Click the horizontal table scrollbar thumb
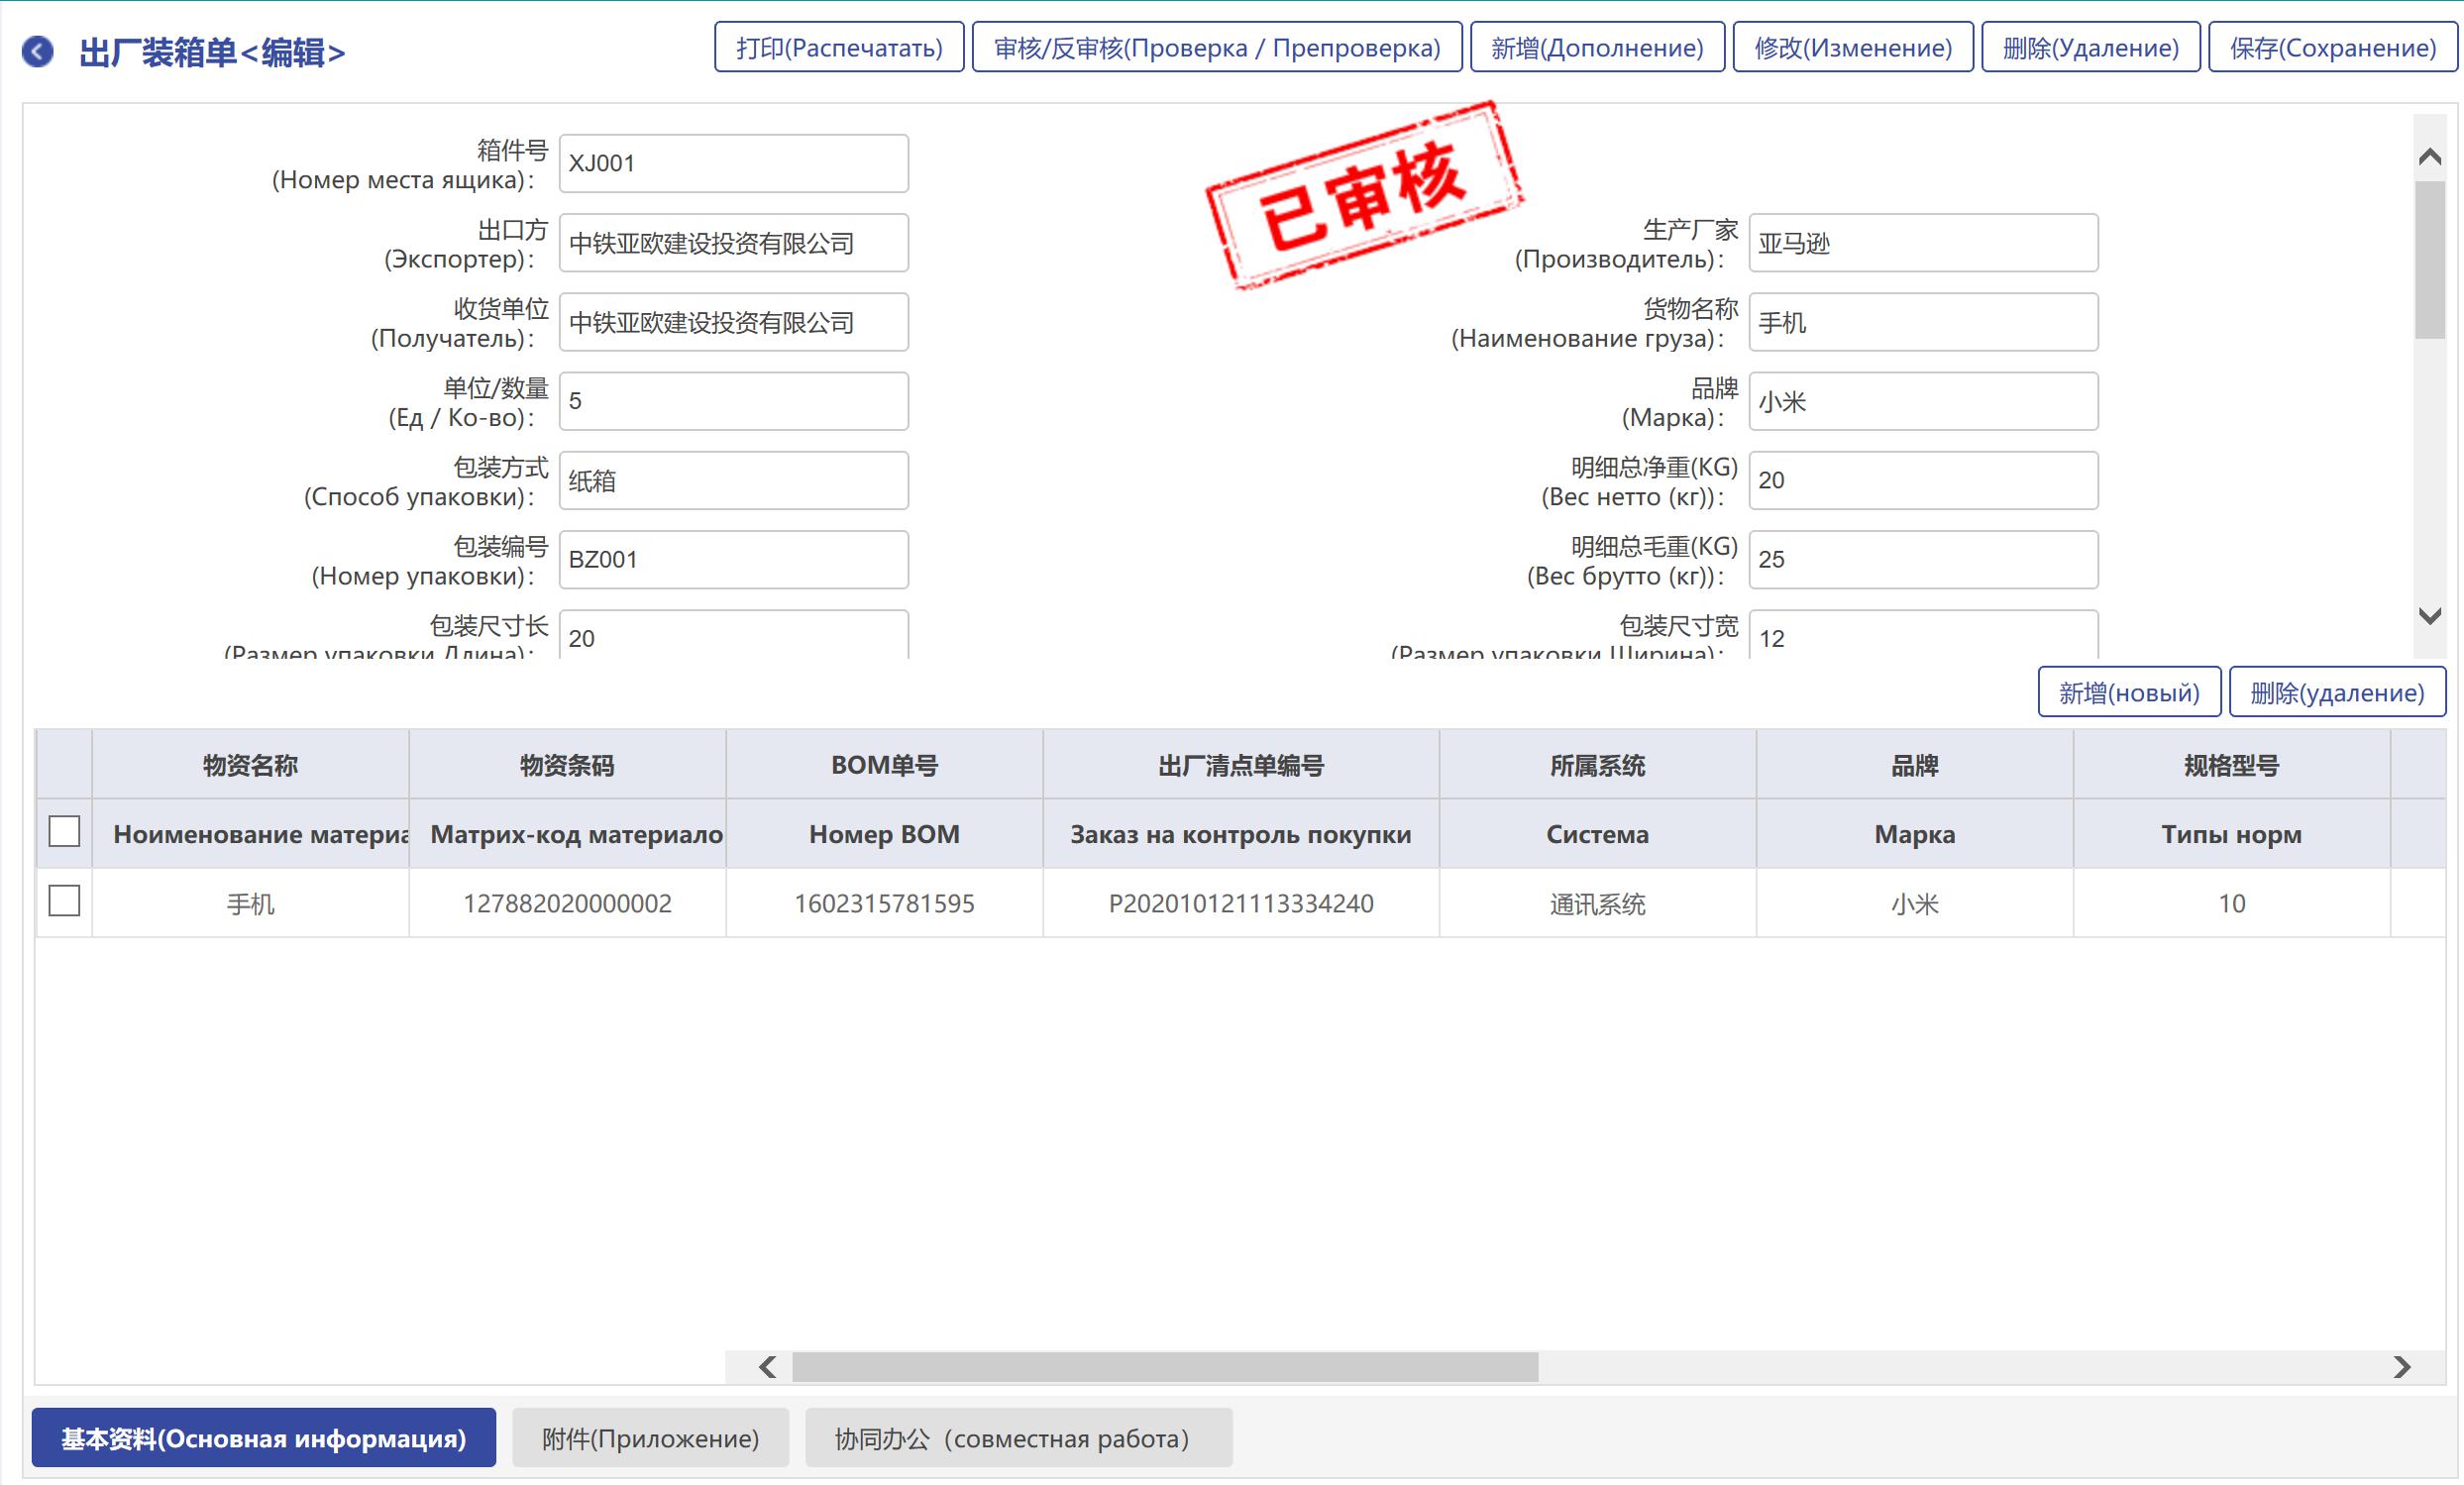 pyautogui.click(x=1164, y=1366)
